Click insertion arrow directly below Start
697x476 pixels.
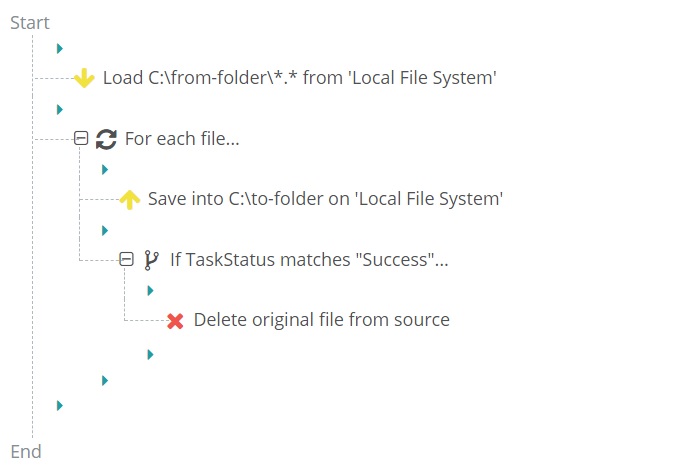pos(60,48)
